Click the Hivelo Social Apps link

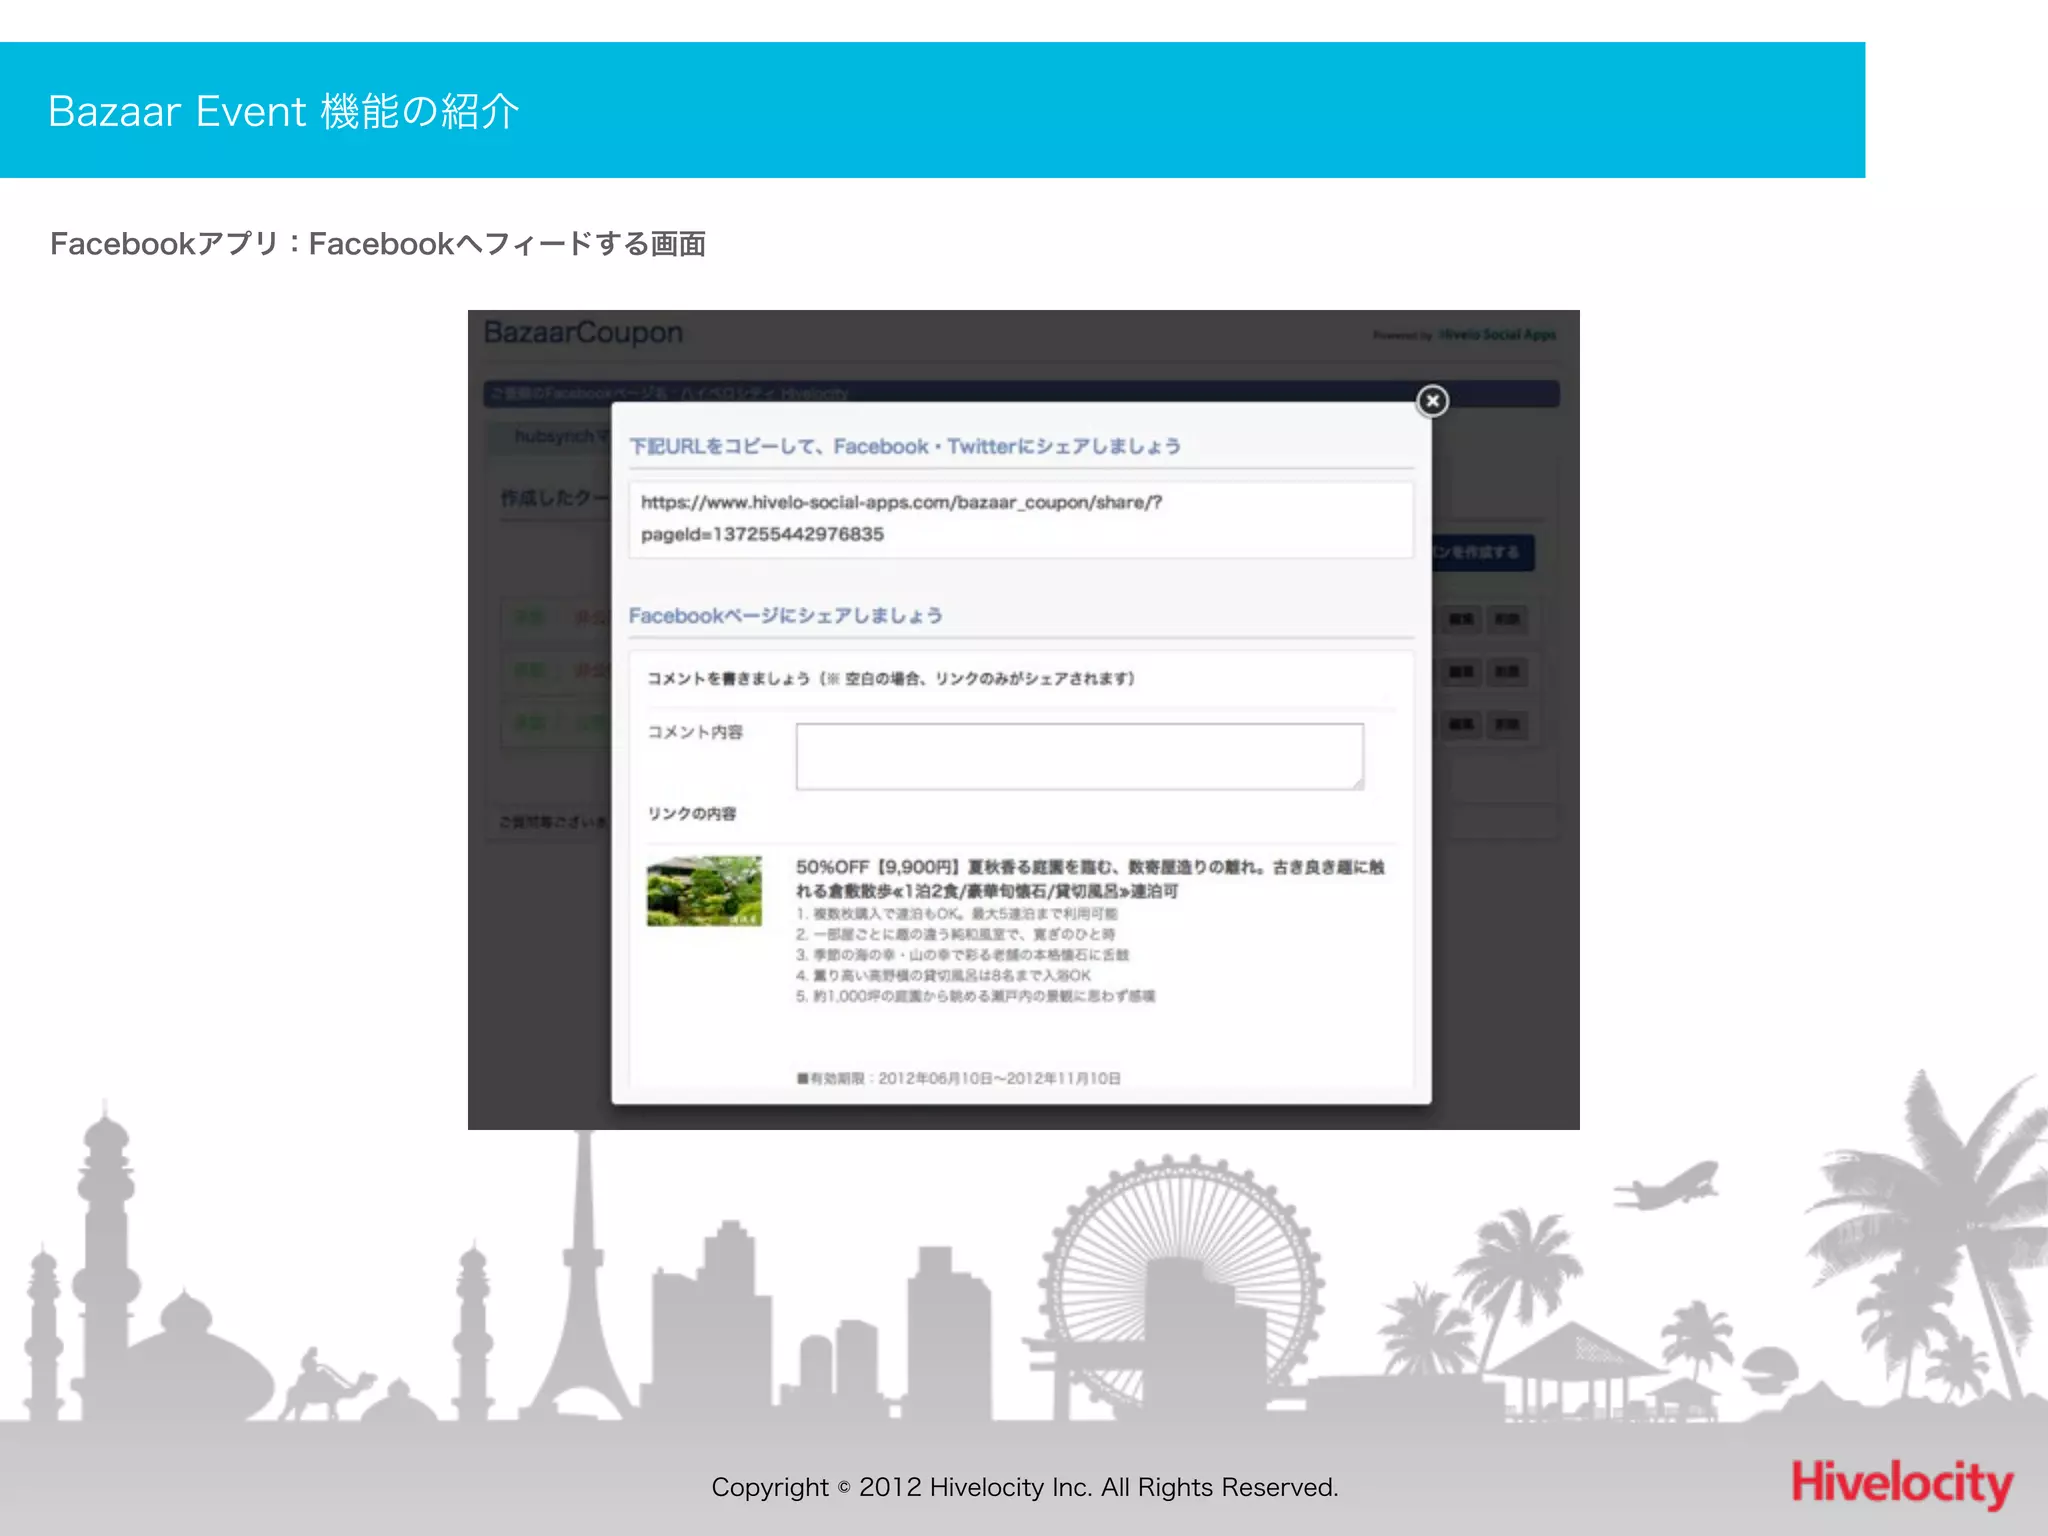click(1496, 335)
